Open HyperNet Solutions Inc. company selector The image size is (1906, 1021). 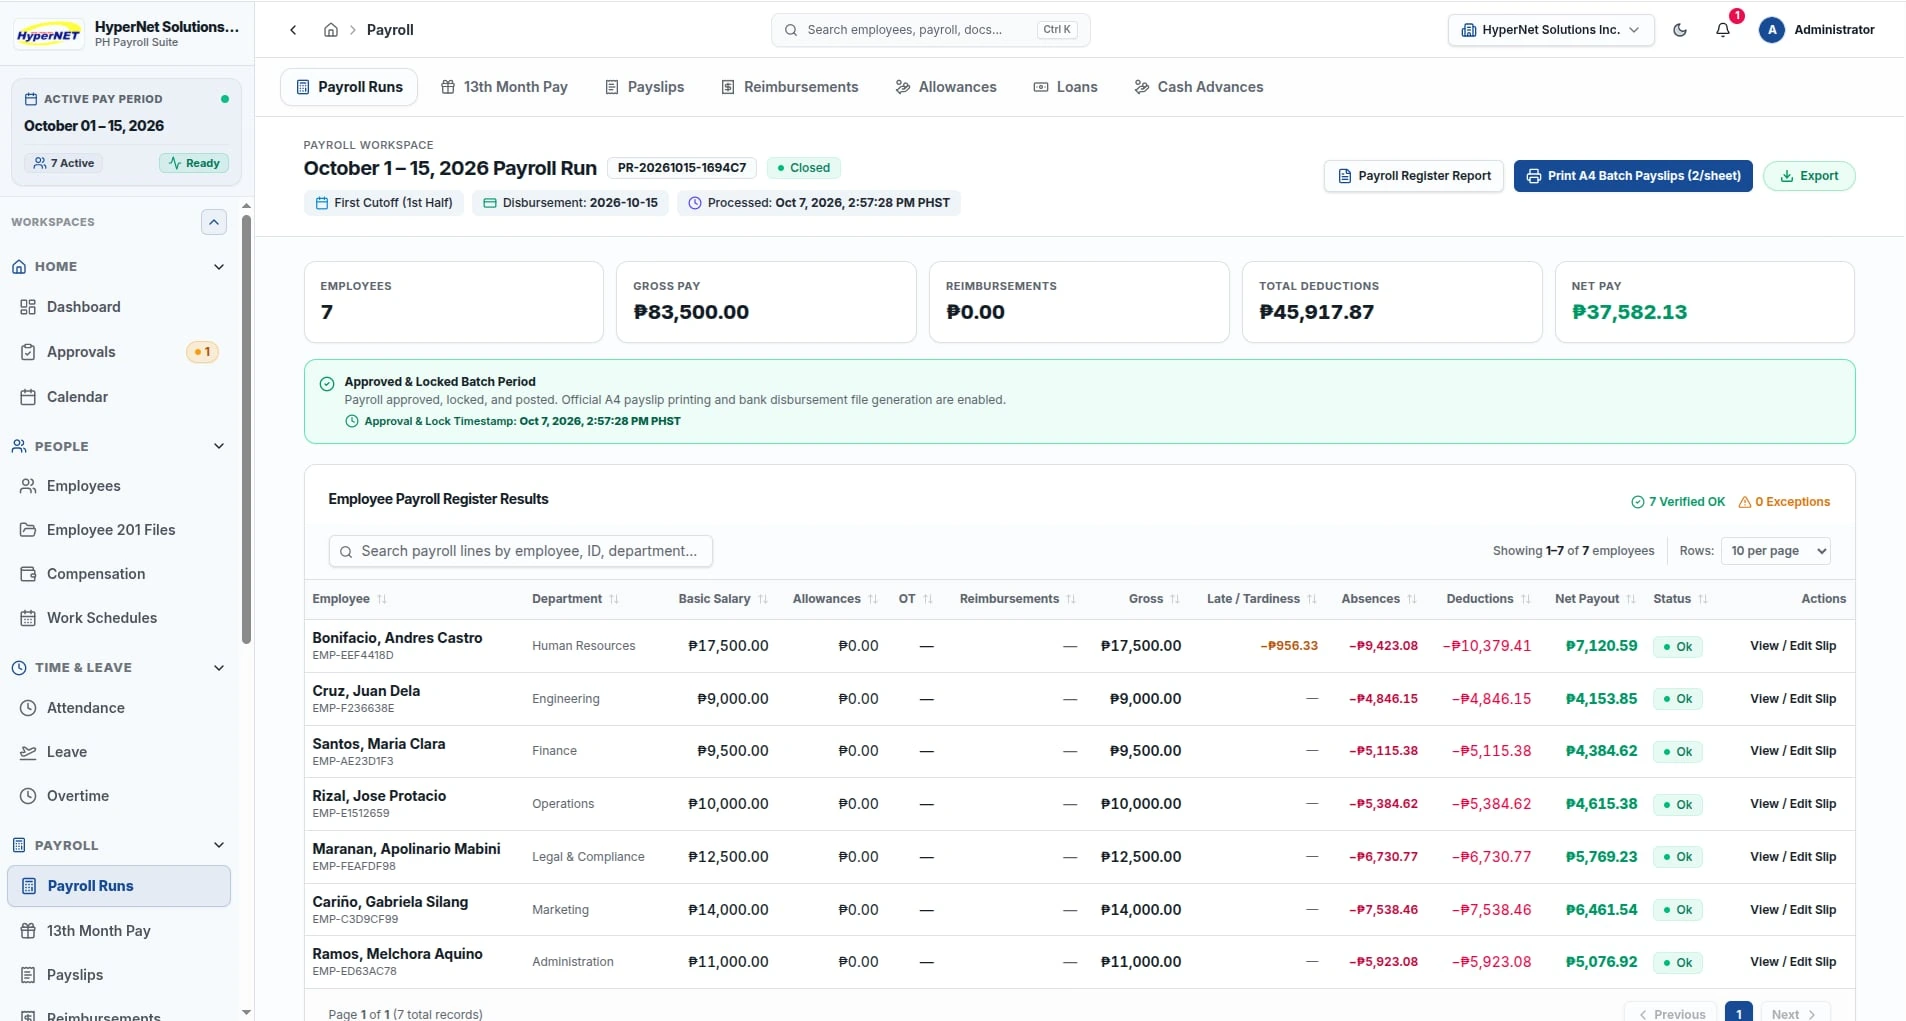click(x=1550, y=30)
